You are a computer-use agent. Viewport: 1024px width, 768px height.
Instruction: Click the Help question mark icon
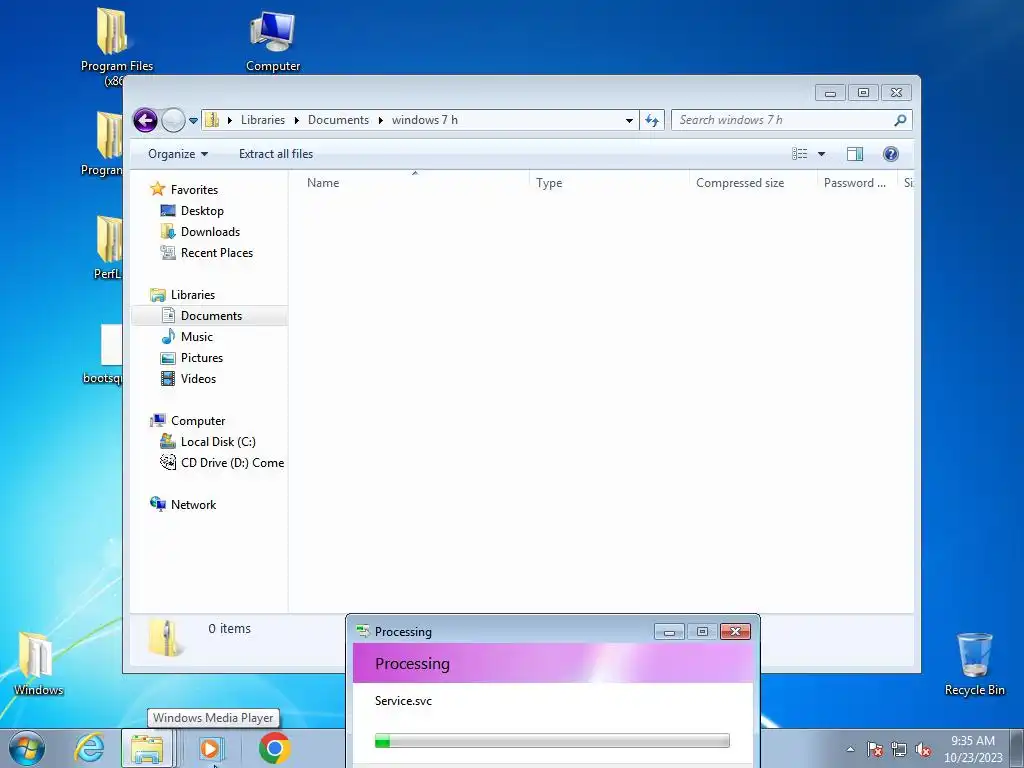point(891,154)
